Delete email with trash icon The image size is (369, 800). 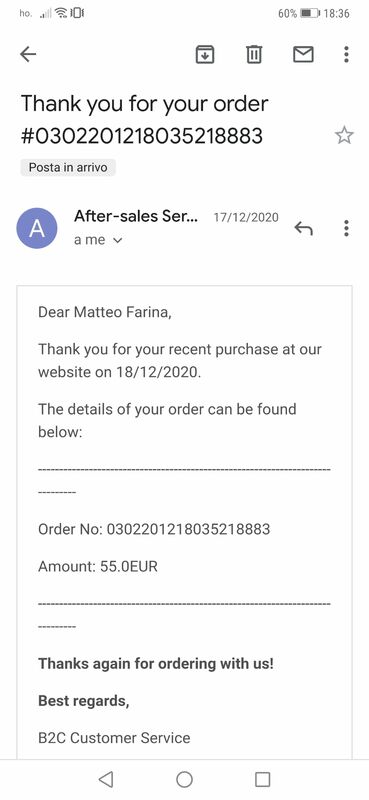click(x=254, y=54)
